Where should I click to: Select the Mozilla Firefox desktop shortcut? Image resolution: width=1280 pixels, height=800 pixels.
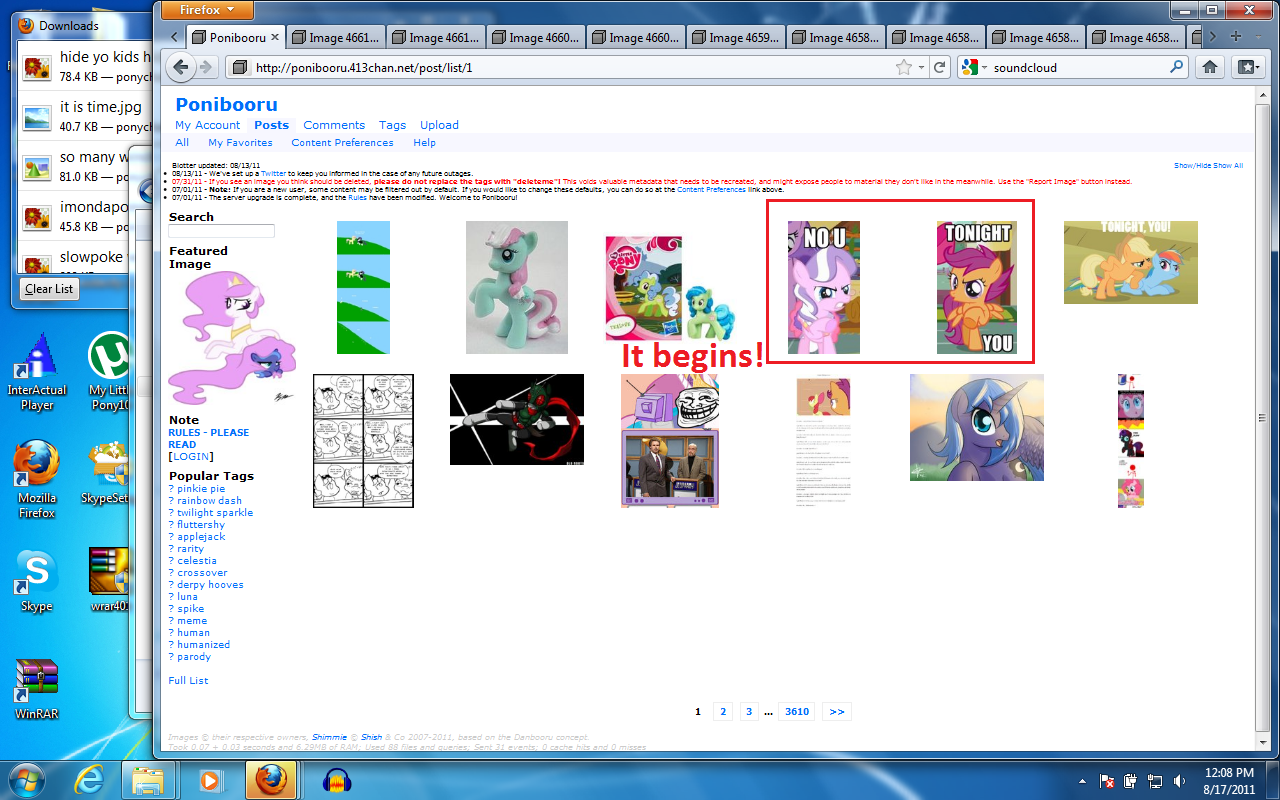(37, 480)
